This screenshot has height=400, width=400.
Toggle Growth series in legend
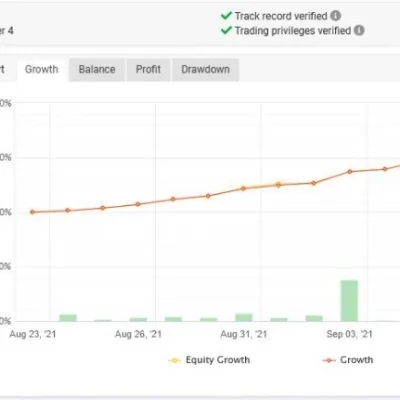pos(348,360)
